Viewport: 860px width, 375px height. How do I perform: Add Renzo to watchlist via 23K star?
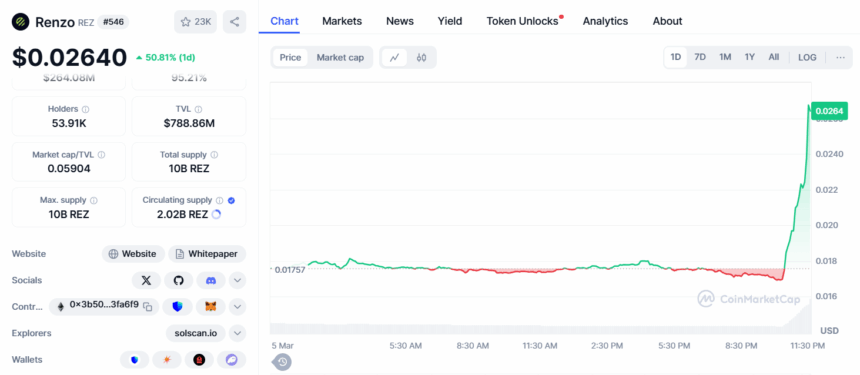pyautogui.click(x=196, y=22)
